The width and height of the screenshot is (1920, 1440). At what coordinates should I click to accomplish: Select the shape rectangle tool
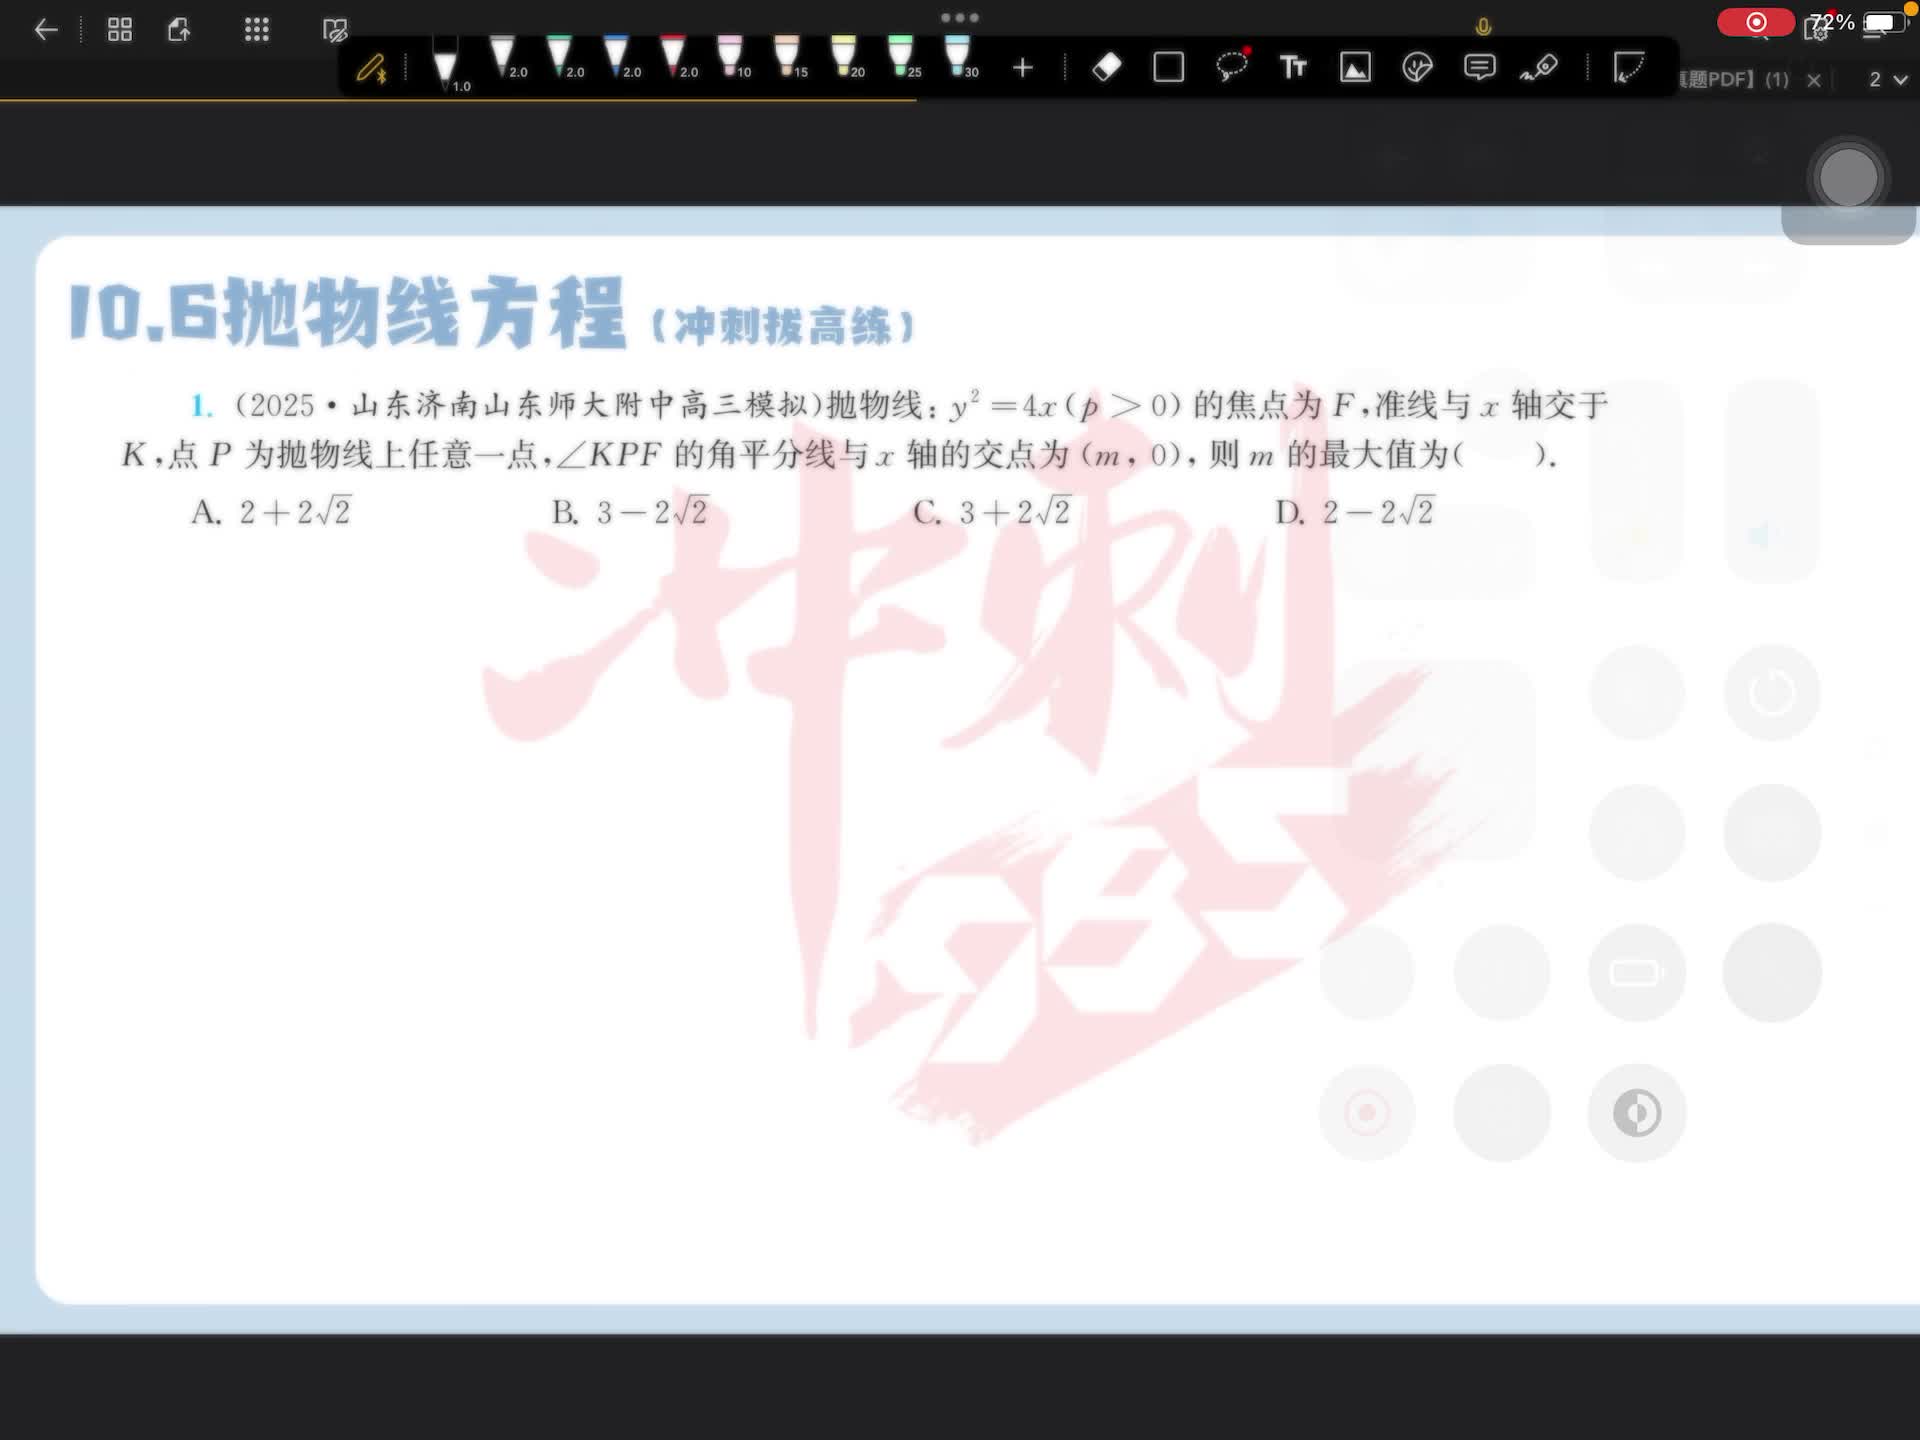[x=1168, y=67]
